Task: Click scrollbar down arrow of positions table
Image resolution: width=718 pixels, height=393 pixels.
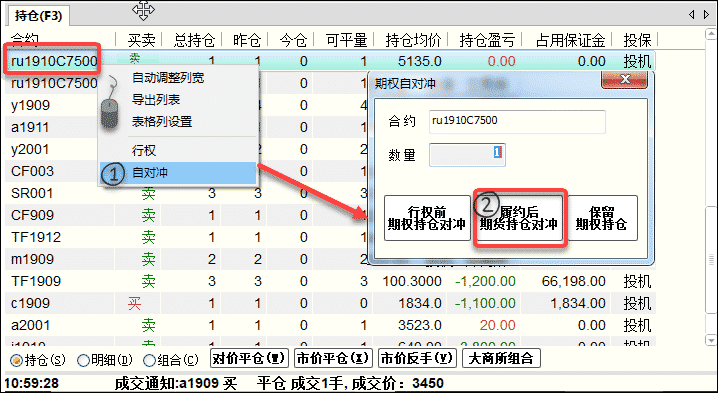Action: 711,340
